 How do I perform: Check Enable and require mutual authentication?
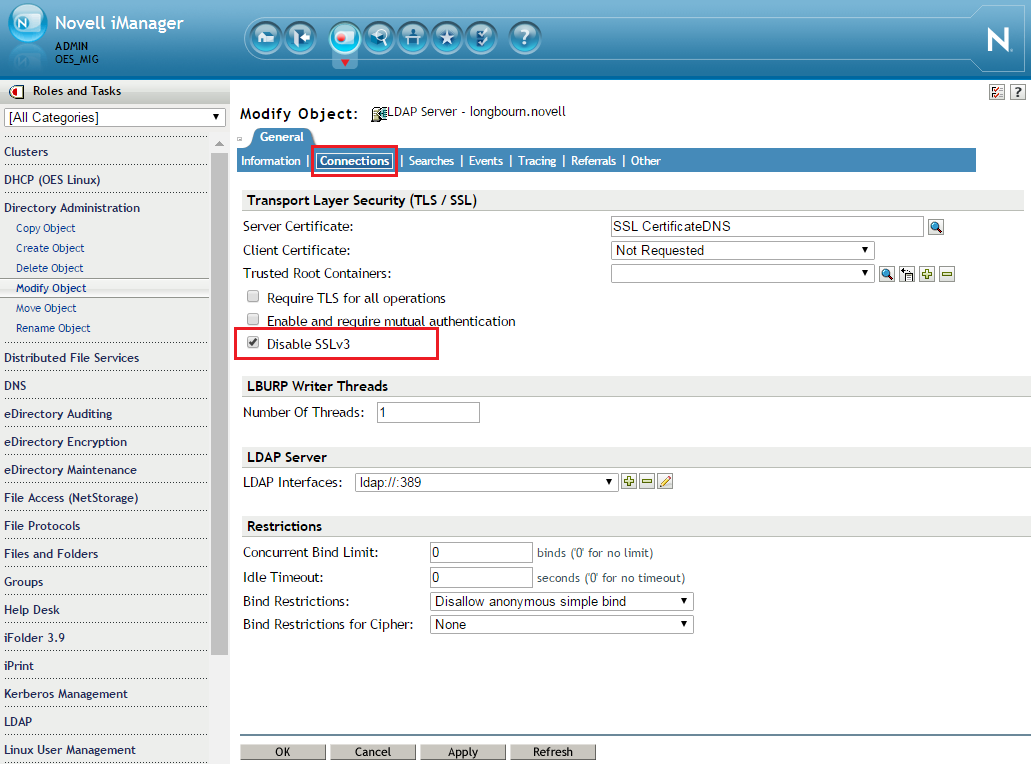tap(253, 320)
